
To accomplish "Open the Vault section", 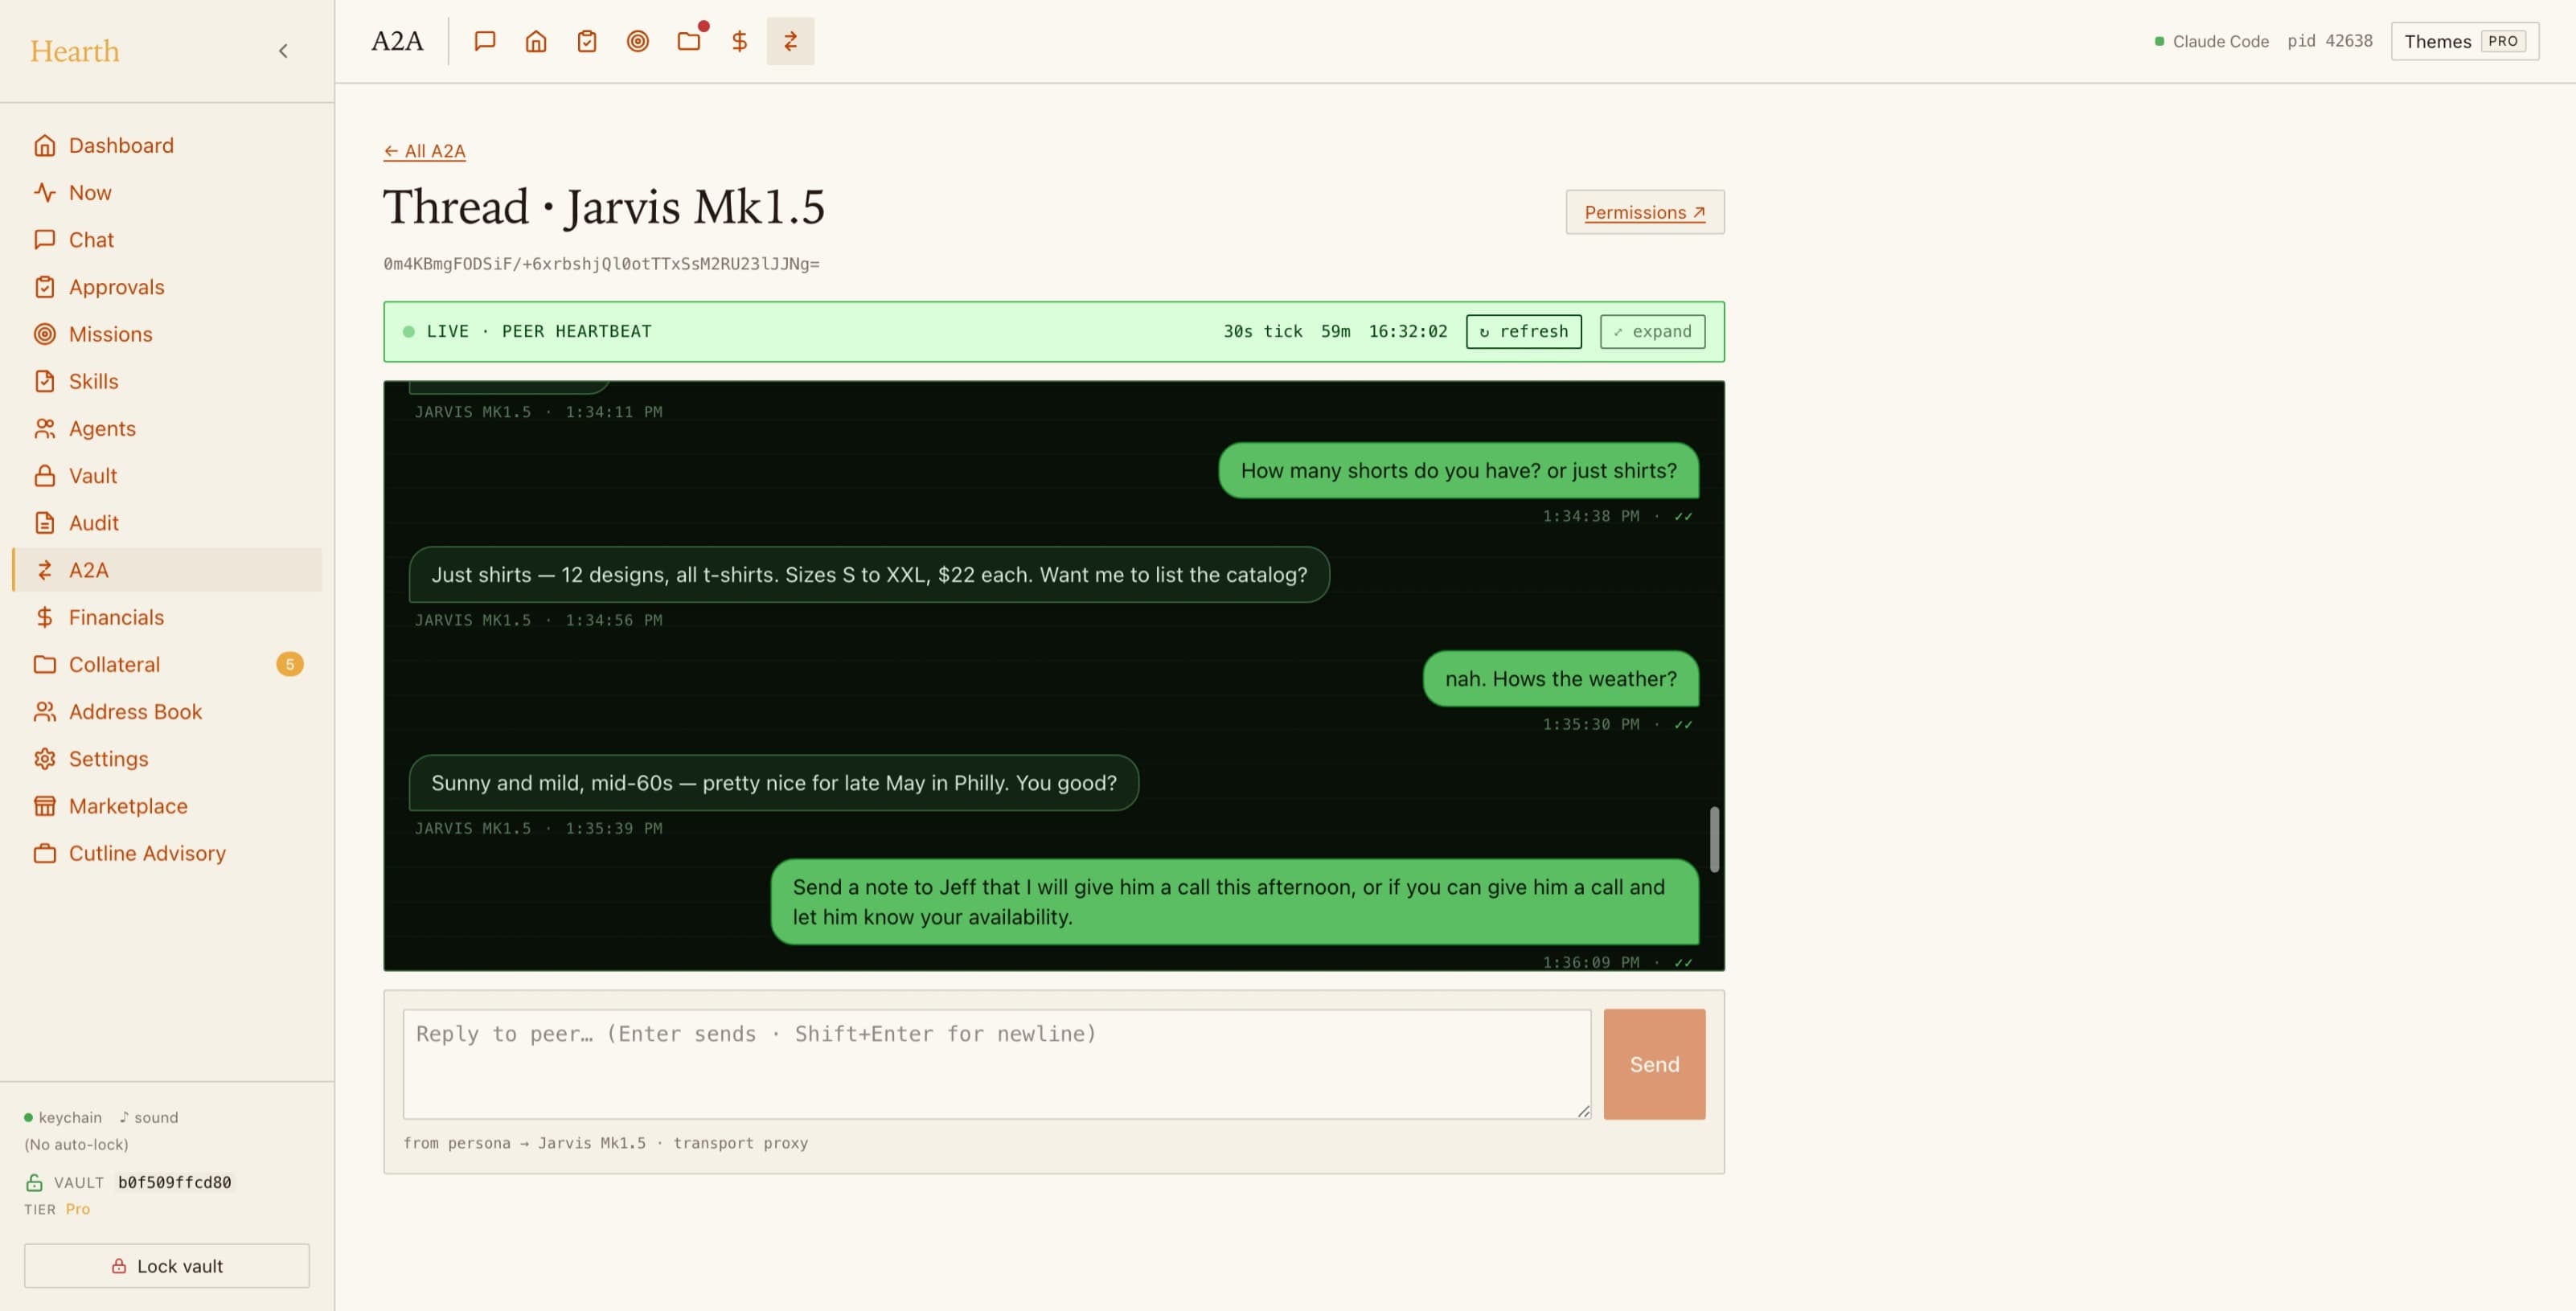I will [167, 476].
